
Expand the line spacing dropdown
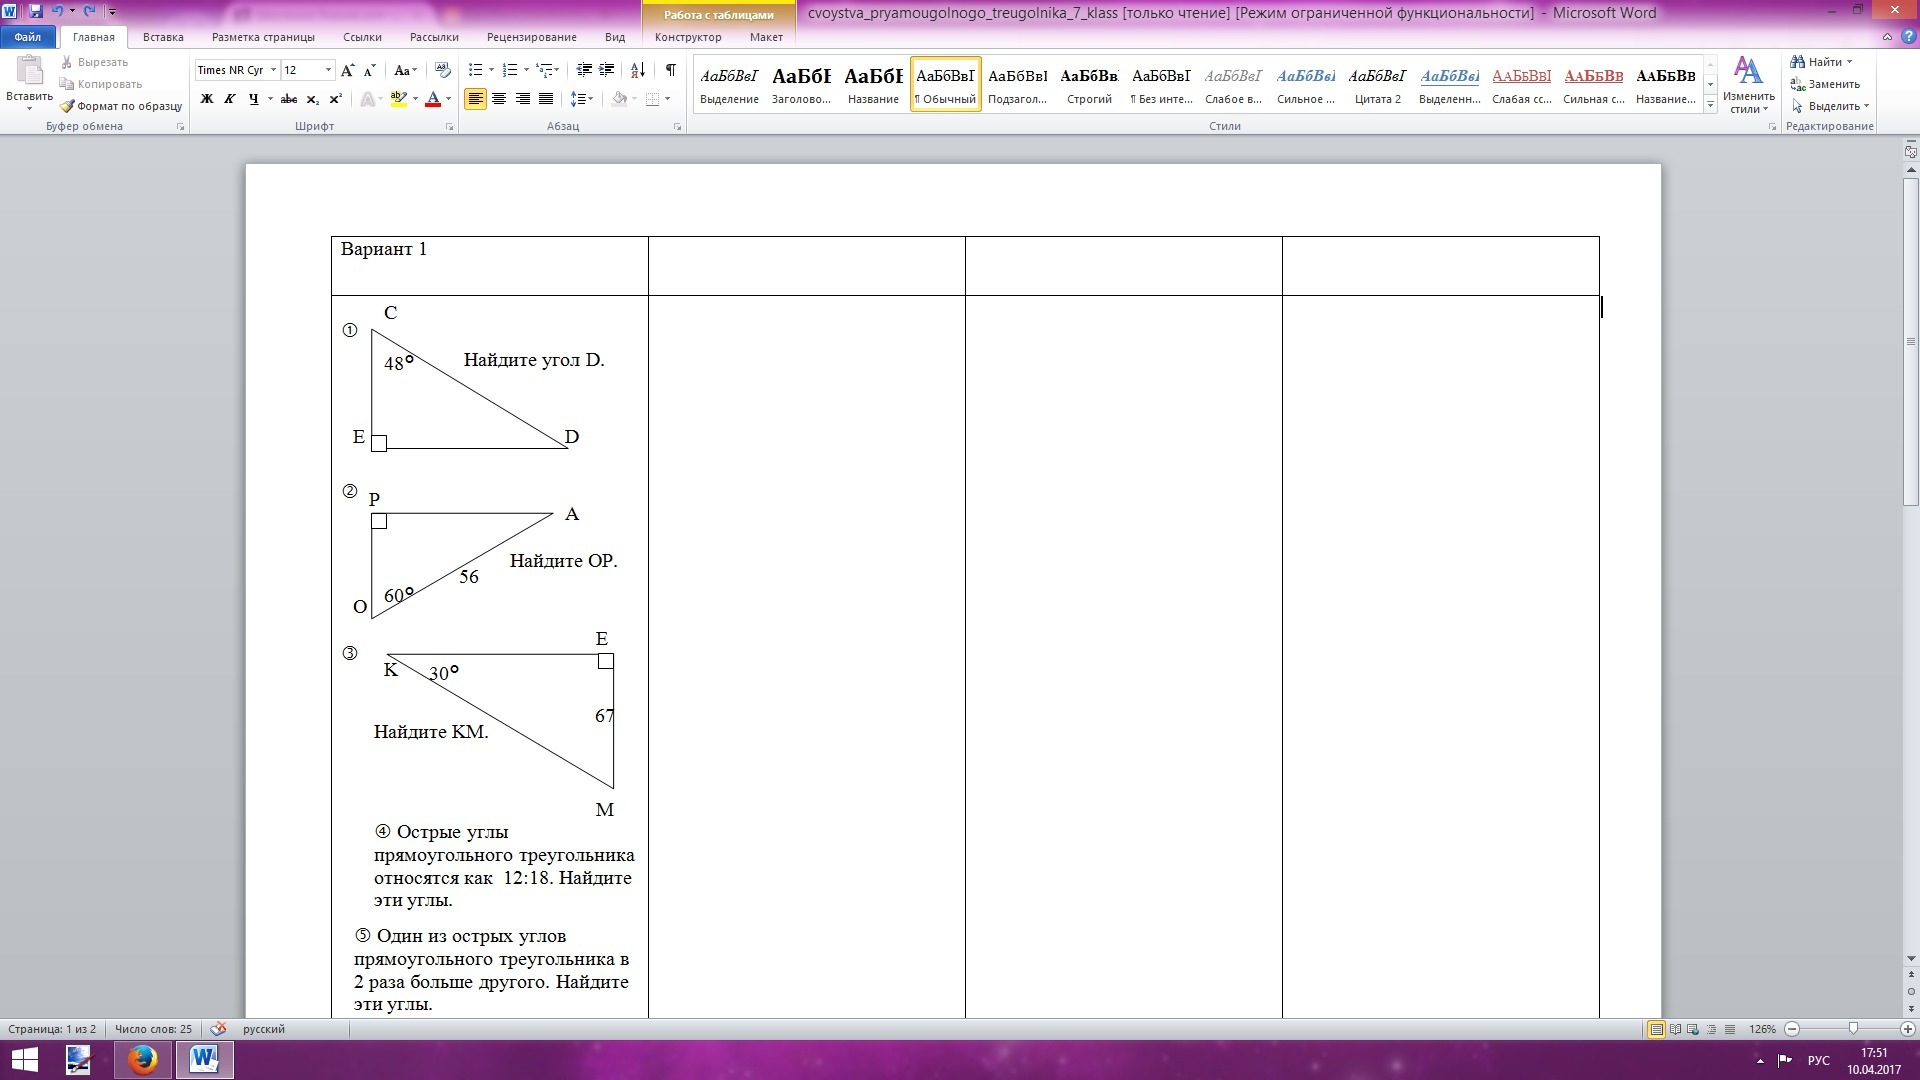[591, 99]
